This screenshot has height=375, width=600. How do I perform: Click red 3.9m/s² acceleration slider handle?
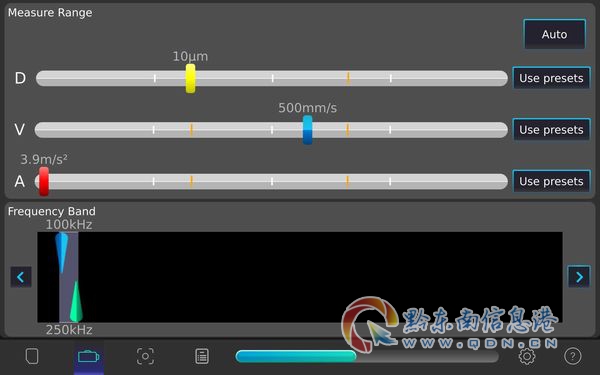[44, 181]
